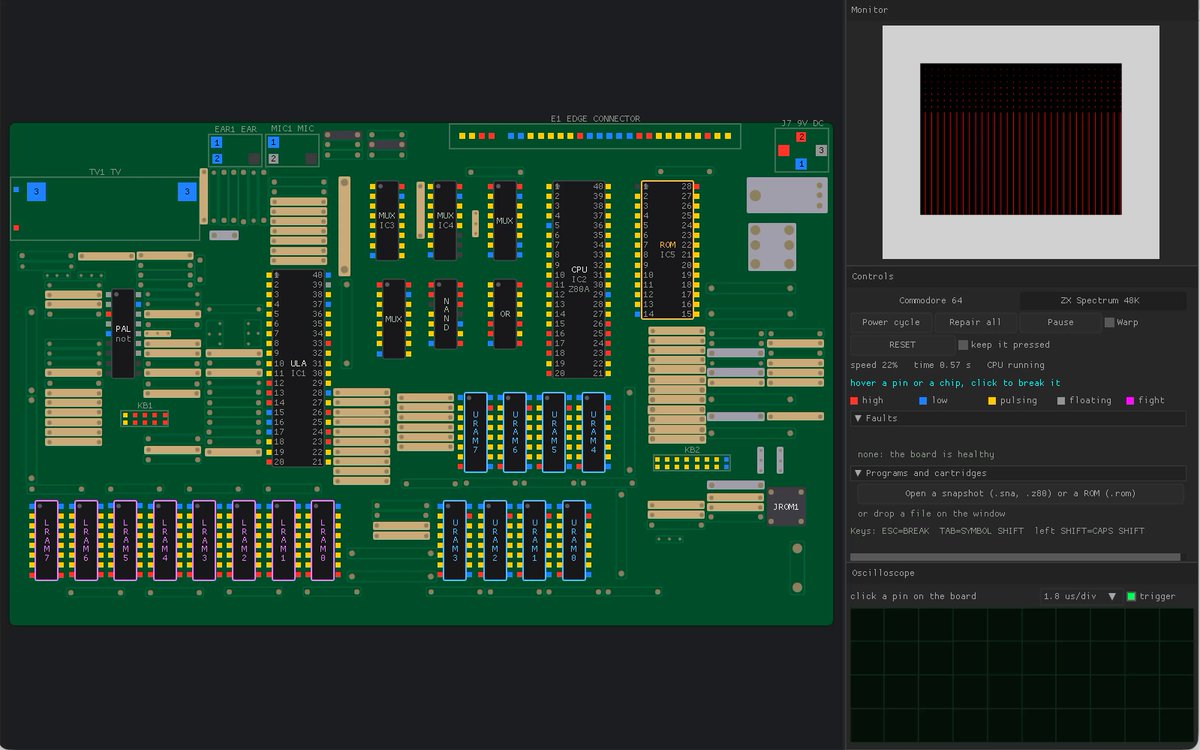Screen dimensions: 1200x750
Task: Click the Monitor screen display
Action: pyautogui.click(x=1020, y=140)
